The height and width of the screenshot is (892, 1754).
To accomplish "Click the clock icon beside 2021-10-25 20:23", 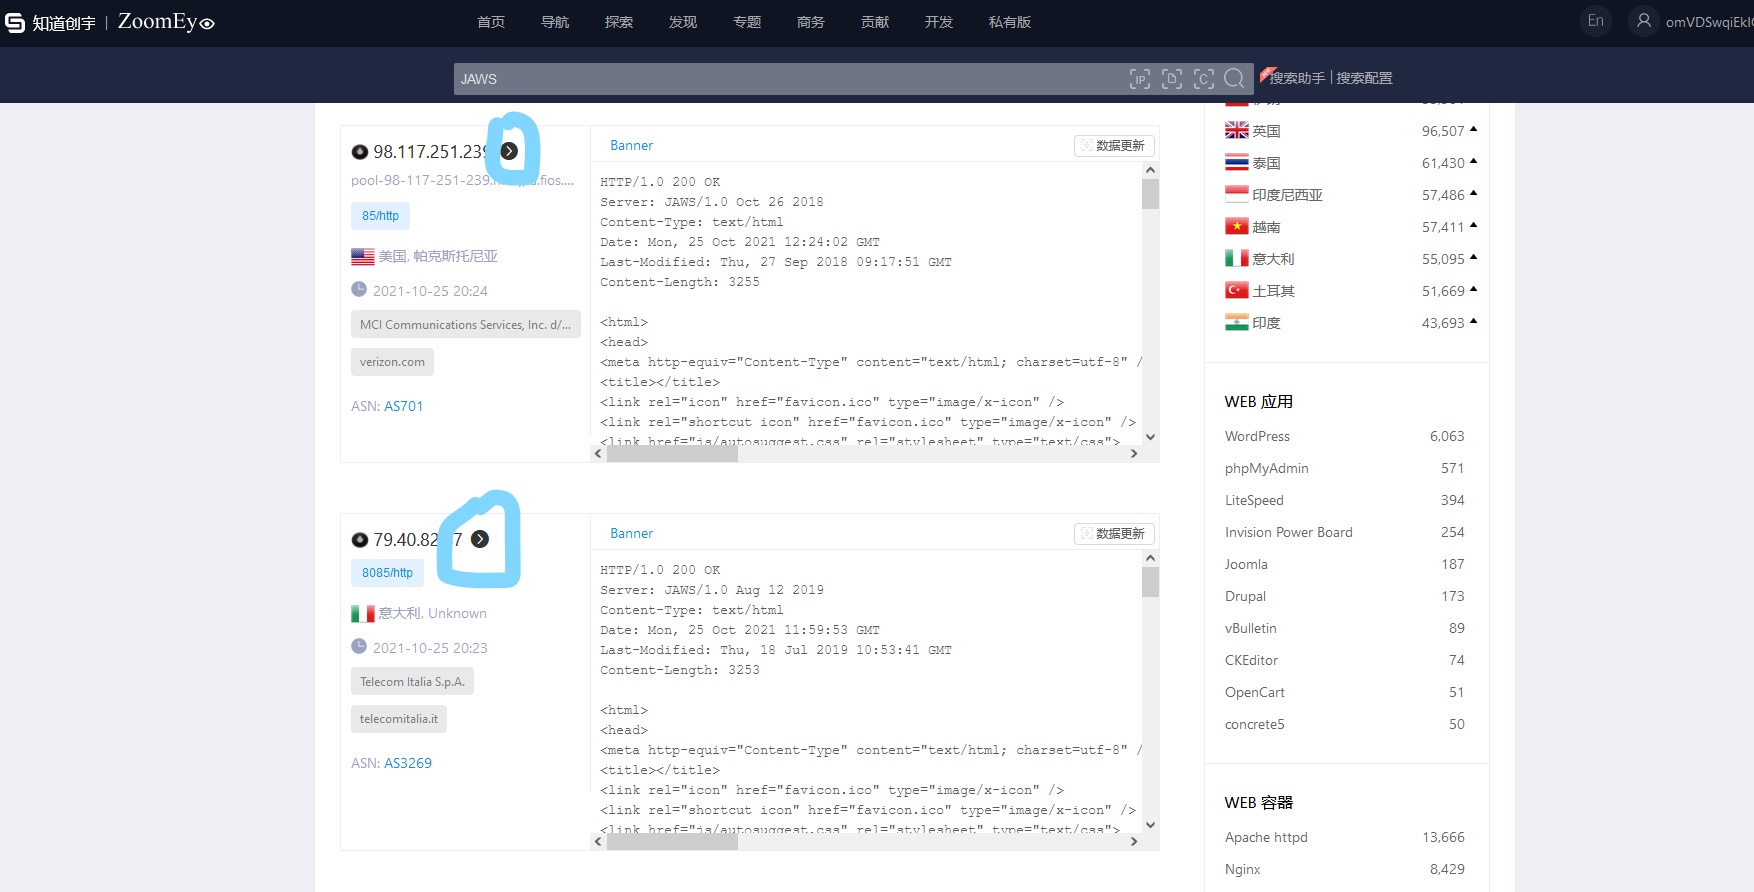I will click(359, 646).
